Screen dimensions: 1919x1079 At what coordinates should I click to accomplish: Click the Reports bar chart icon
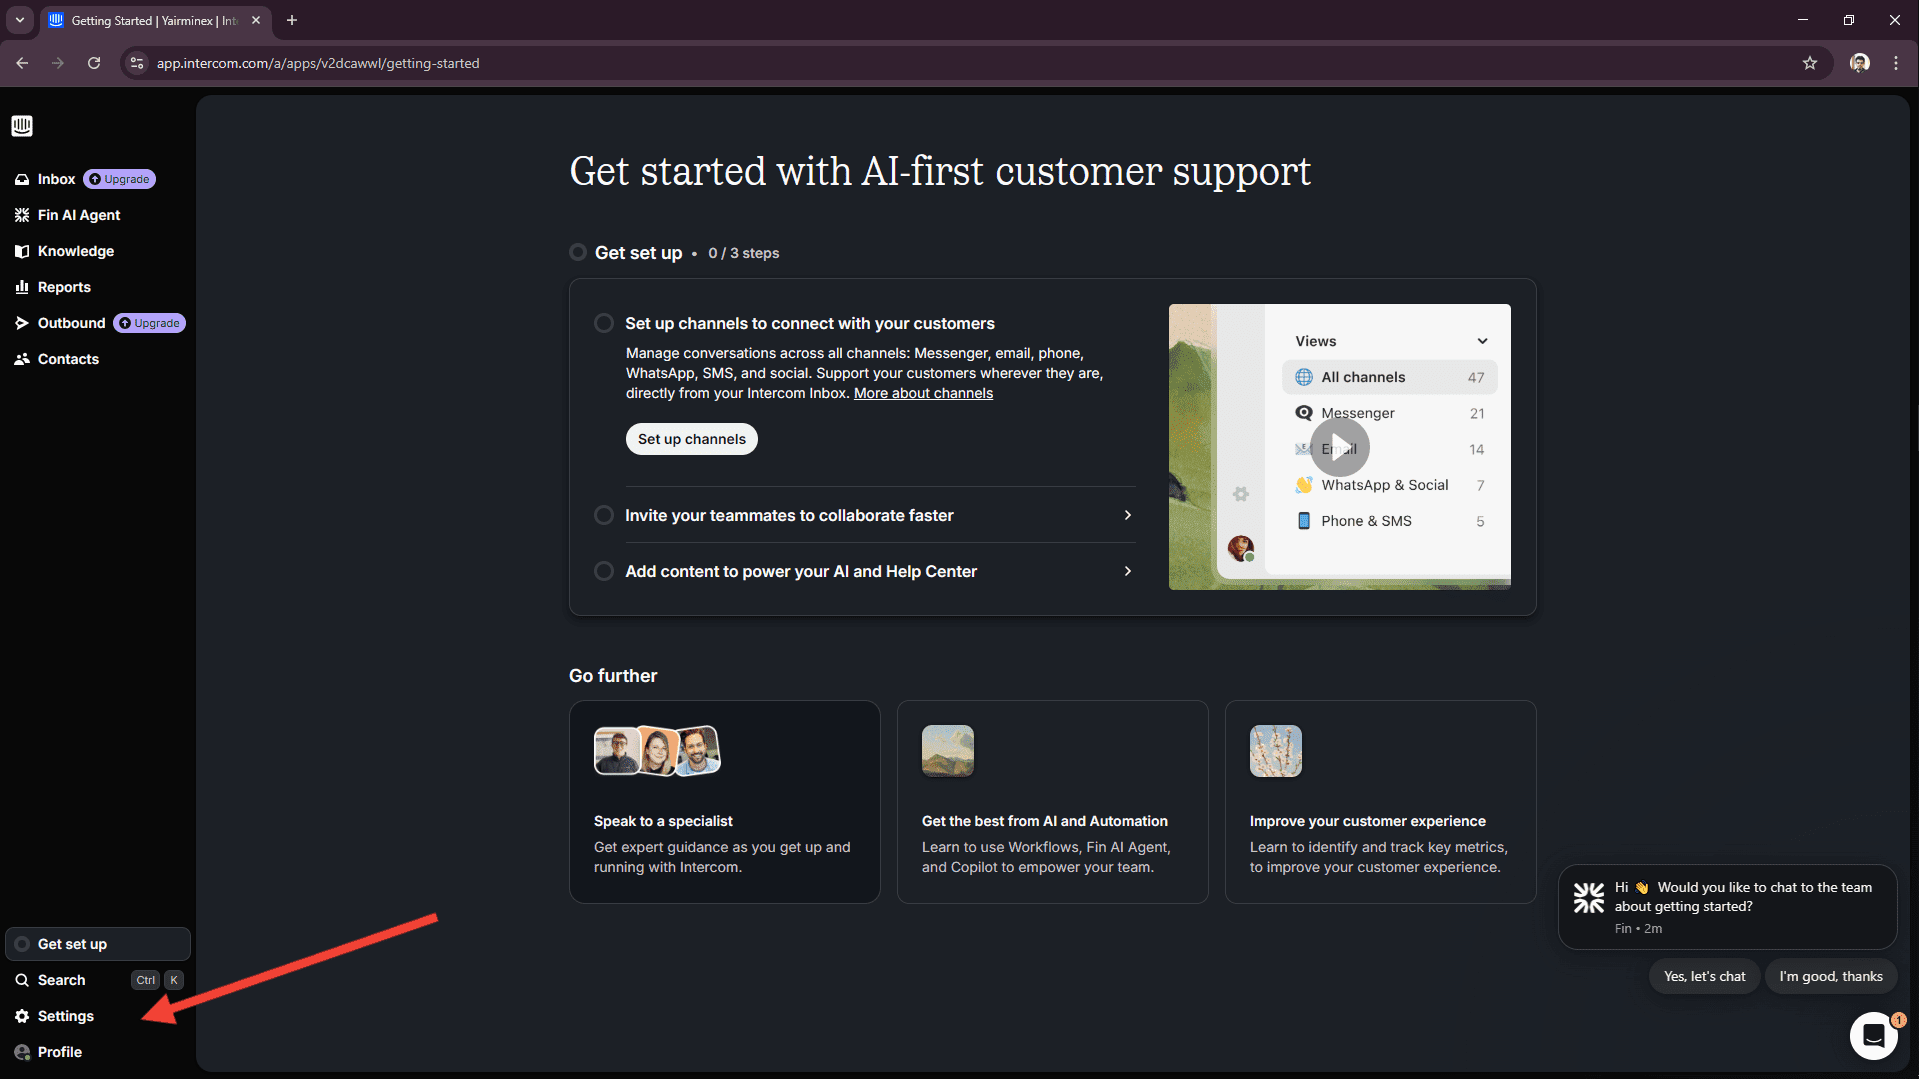click(x=22, y=287)
